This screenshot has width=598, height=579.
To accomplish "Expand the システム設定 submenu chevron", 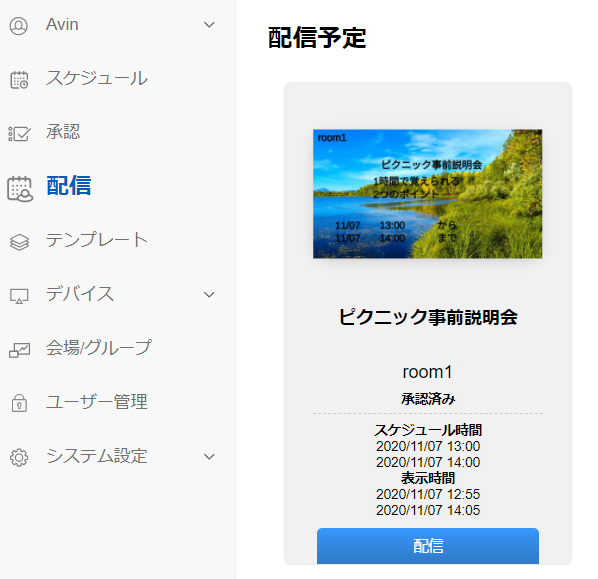I will pos(209,457).
